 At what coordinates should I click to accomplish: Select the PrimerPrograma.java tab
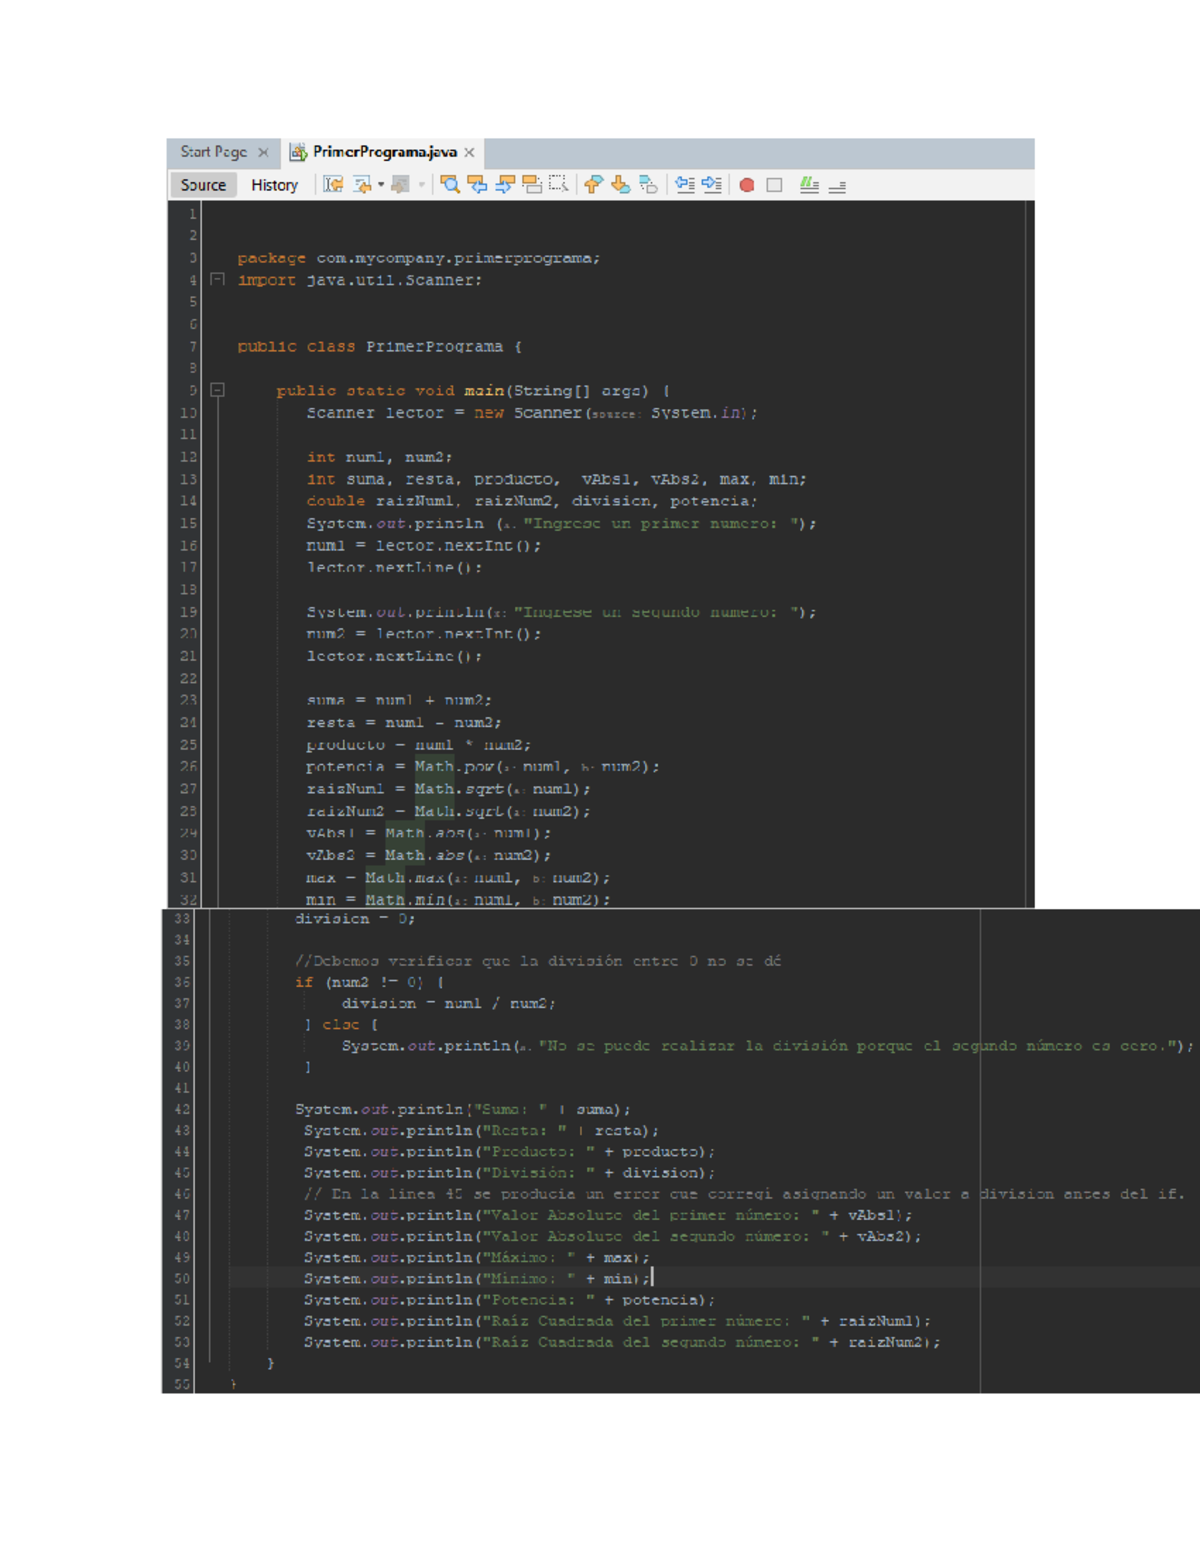click(x=384, y=152)
